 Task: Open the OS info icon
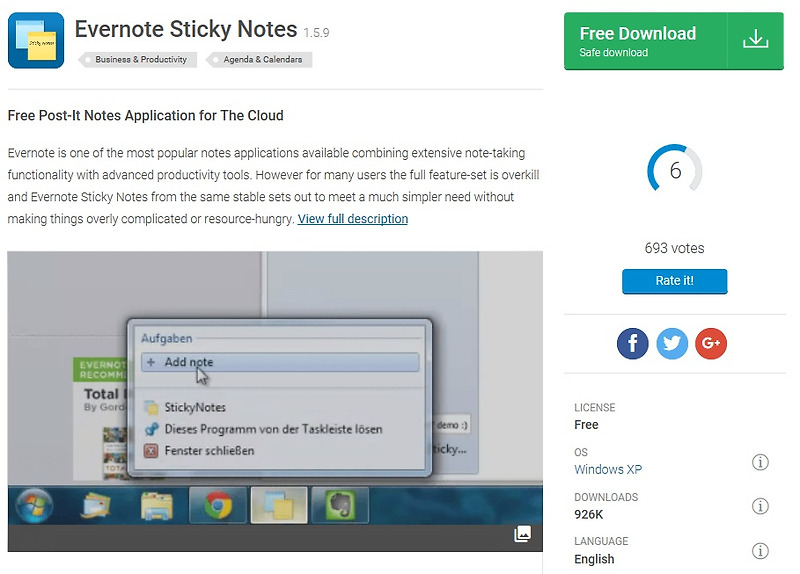tap(760, 462)
